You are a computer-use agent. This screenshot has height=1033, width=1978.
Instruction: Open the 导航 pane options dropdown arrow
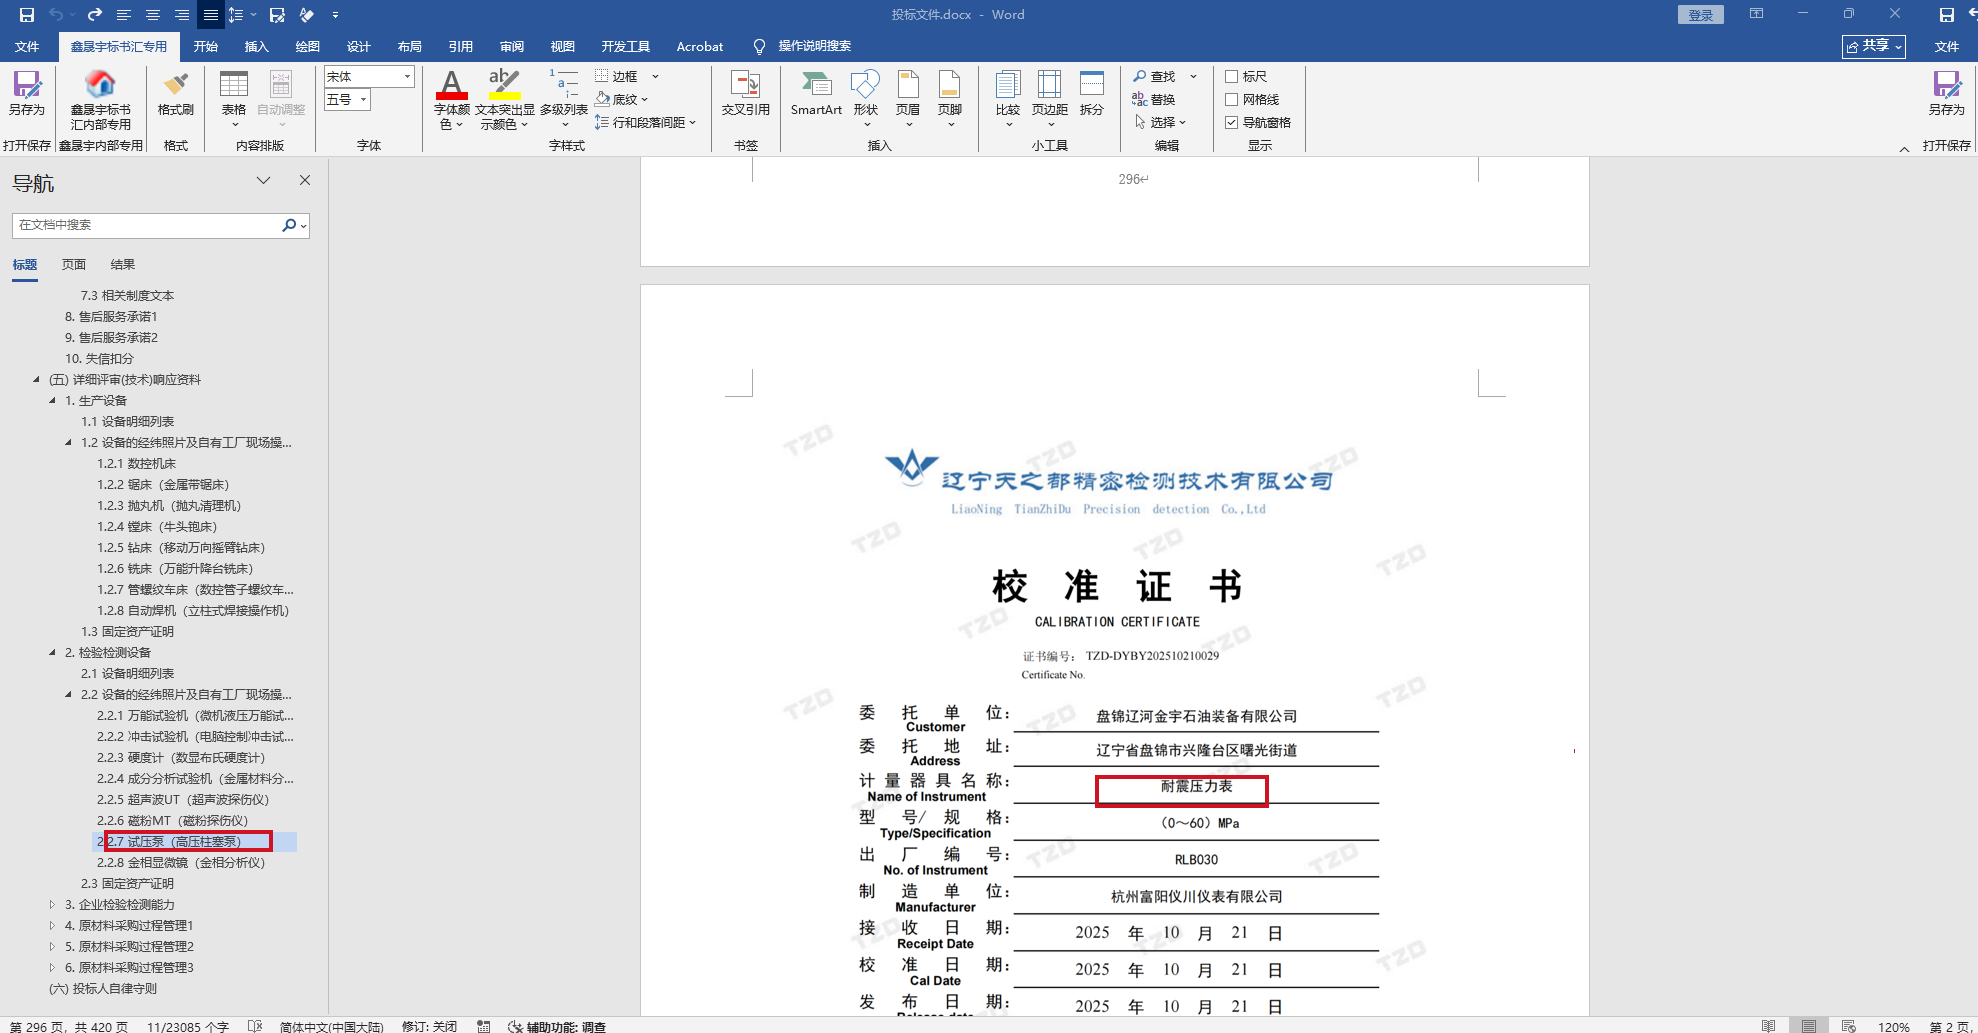264,181
